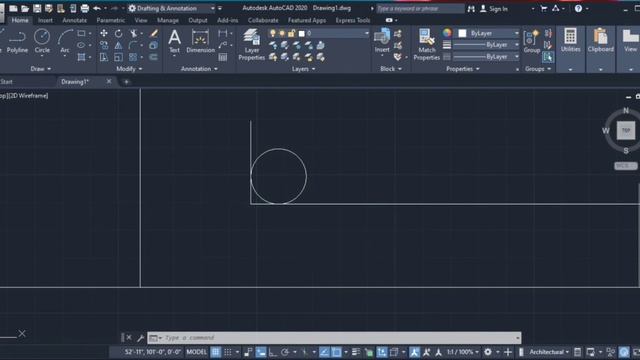The height and width of the screenshot is (360, 640).
Task: Select the Polyline drawing tool
Action: point(17,42)
